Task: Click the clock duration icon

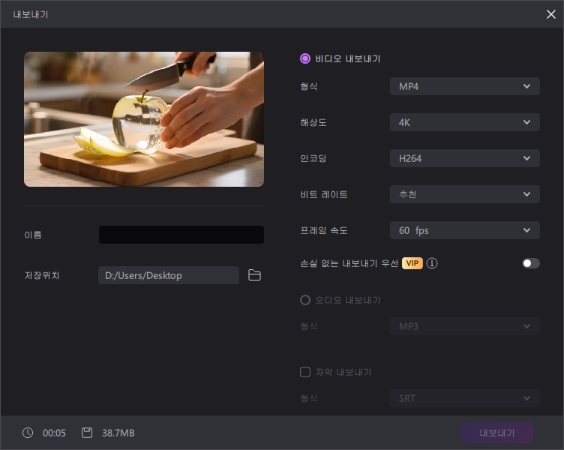Action: point(28,433)
